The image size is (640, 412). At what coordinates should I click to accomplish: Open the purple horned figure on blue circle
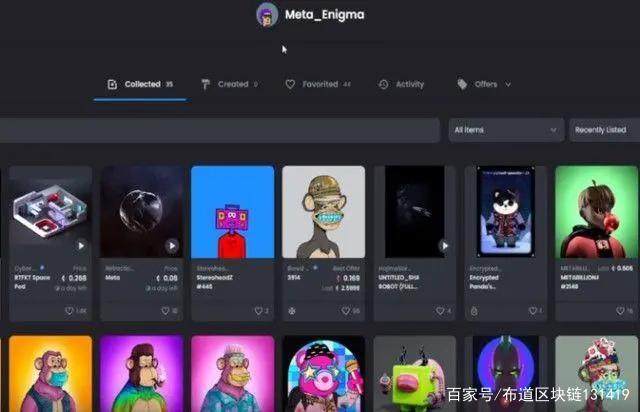[506, 374]
